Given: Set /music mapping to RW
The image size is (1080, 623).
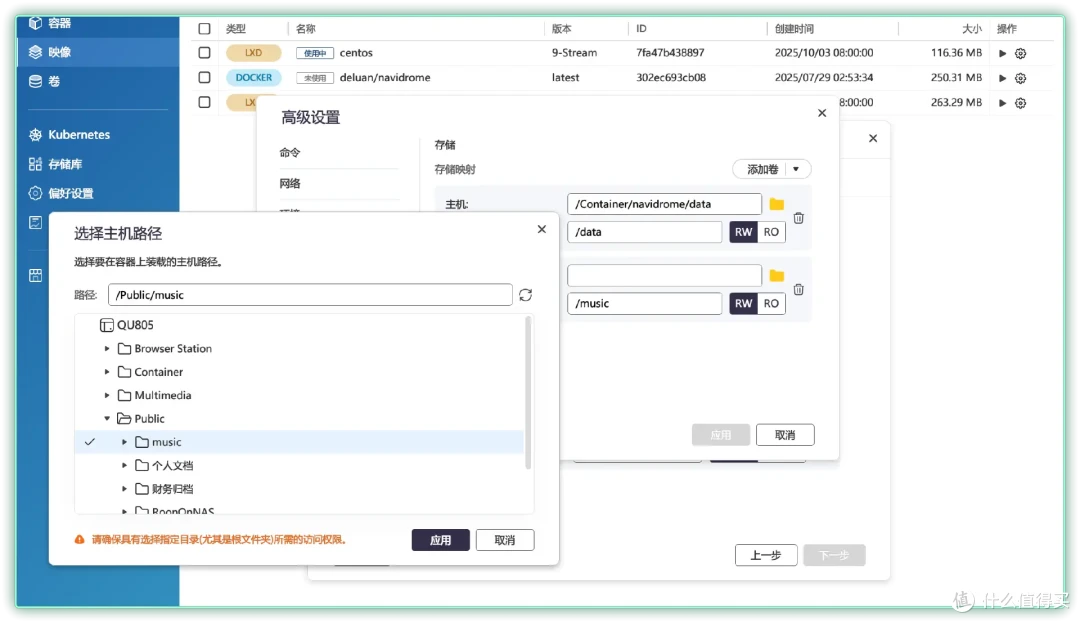Looking at the screenshot, I should (x=743, y=304).
